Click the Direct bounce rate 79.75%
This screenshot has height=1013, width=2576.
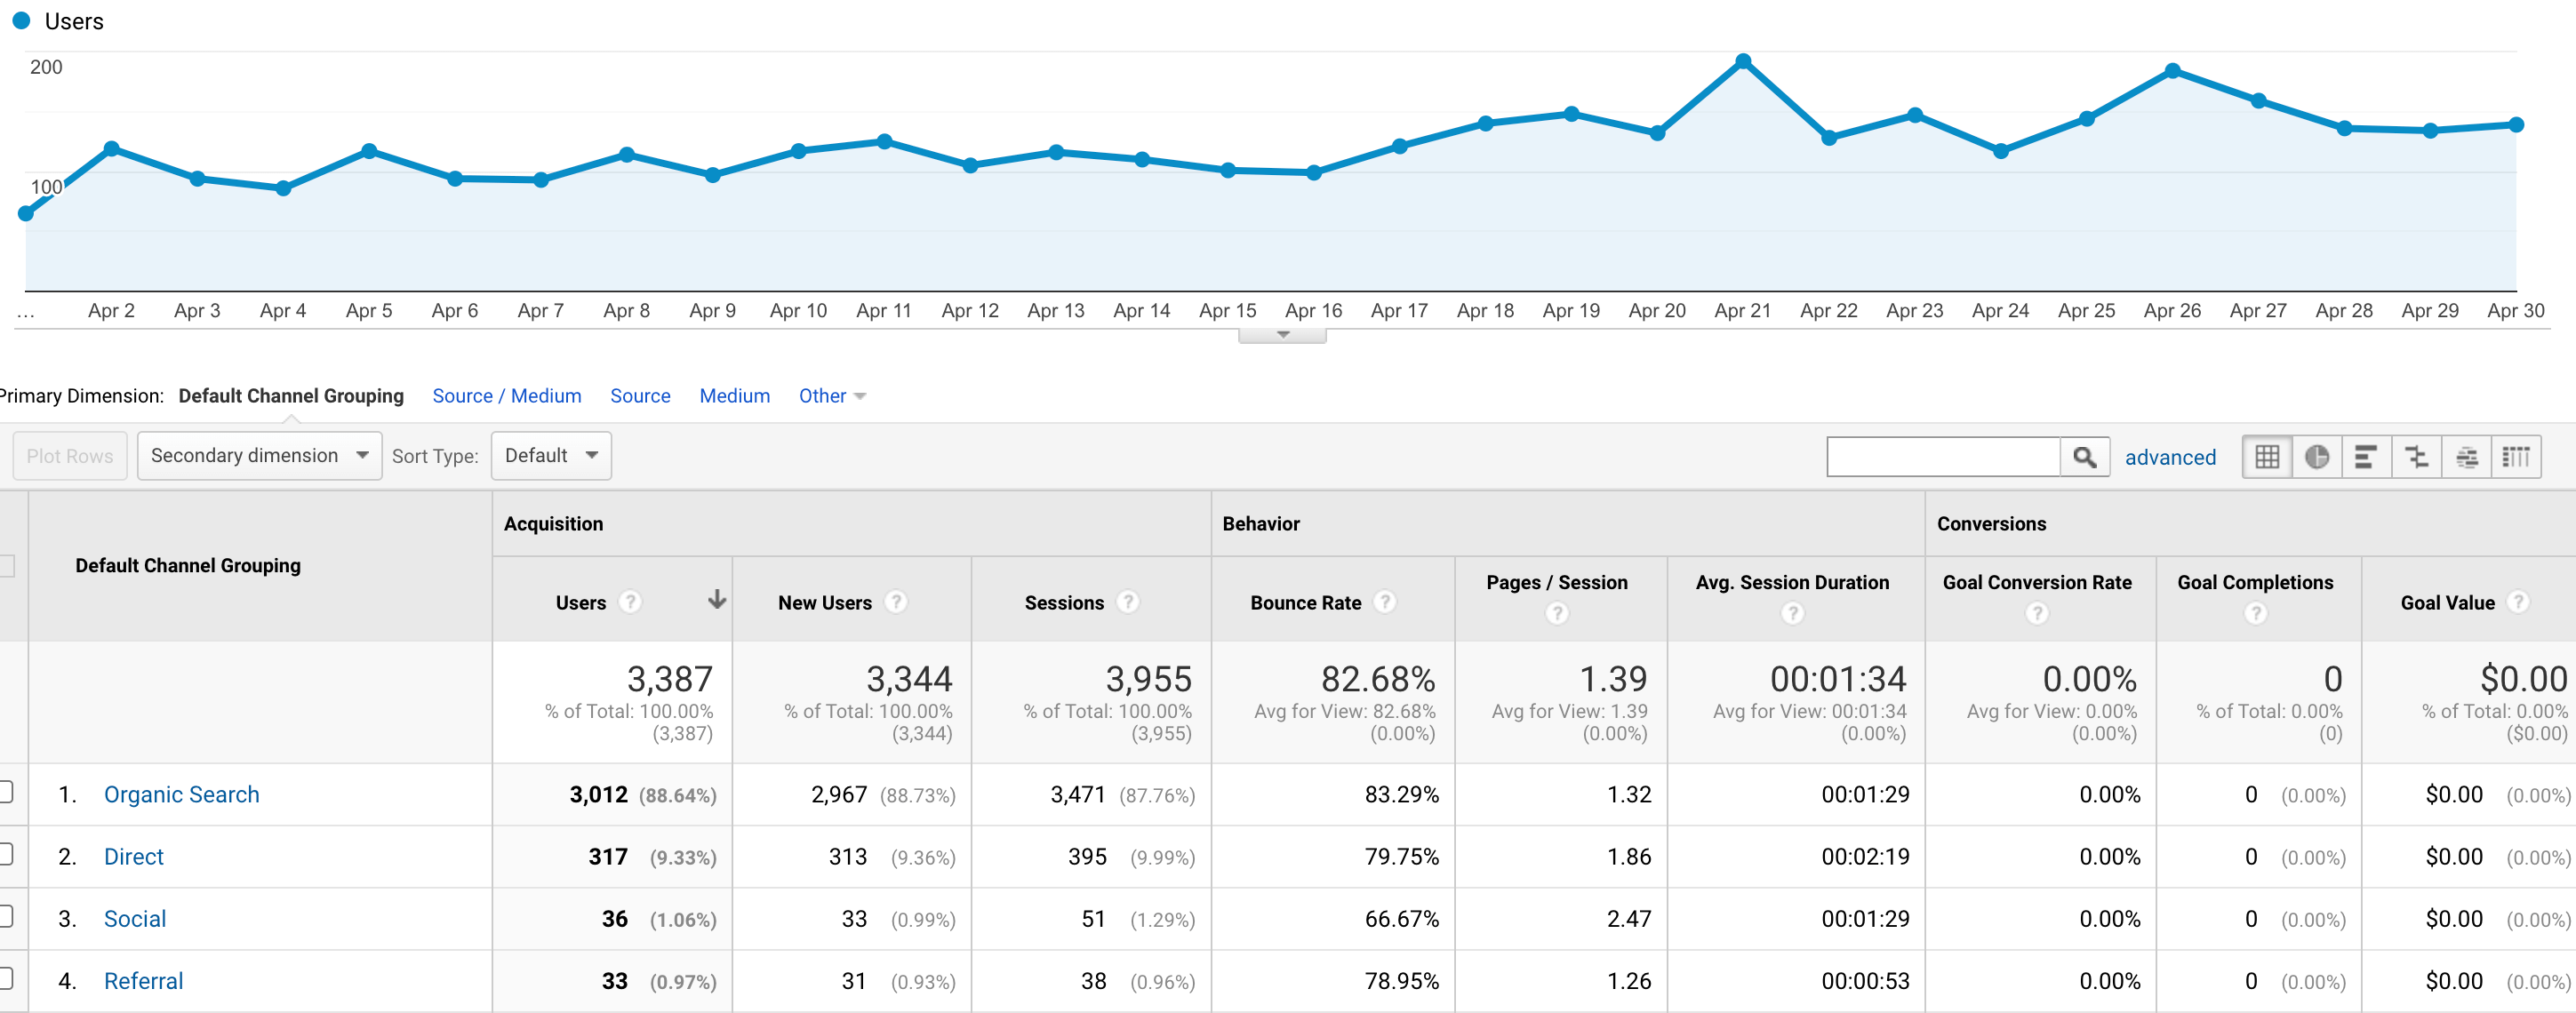[1401, 857]
